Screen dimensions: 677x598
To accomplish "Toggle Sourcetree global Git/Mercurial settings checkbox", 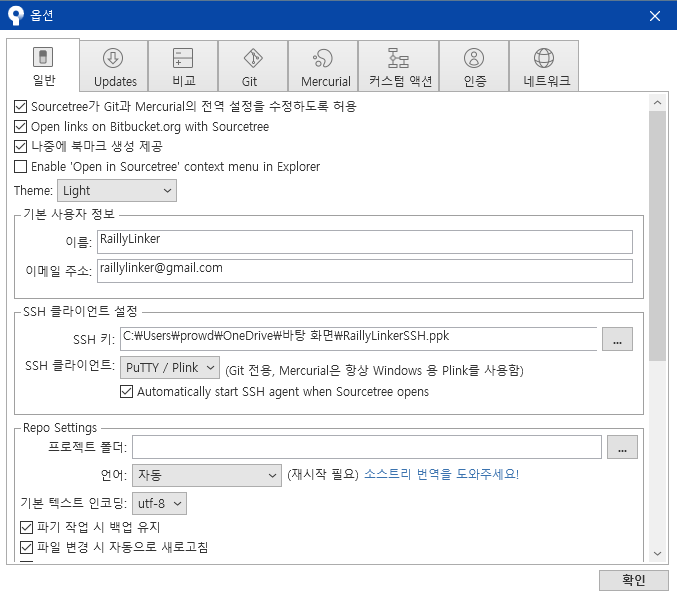I will coord(20,106).
